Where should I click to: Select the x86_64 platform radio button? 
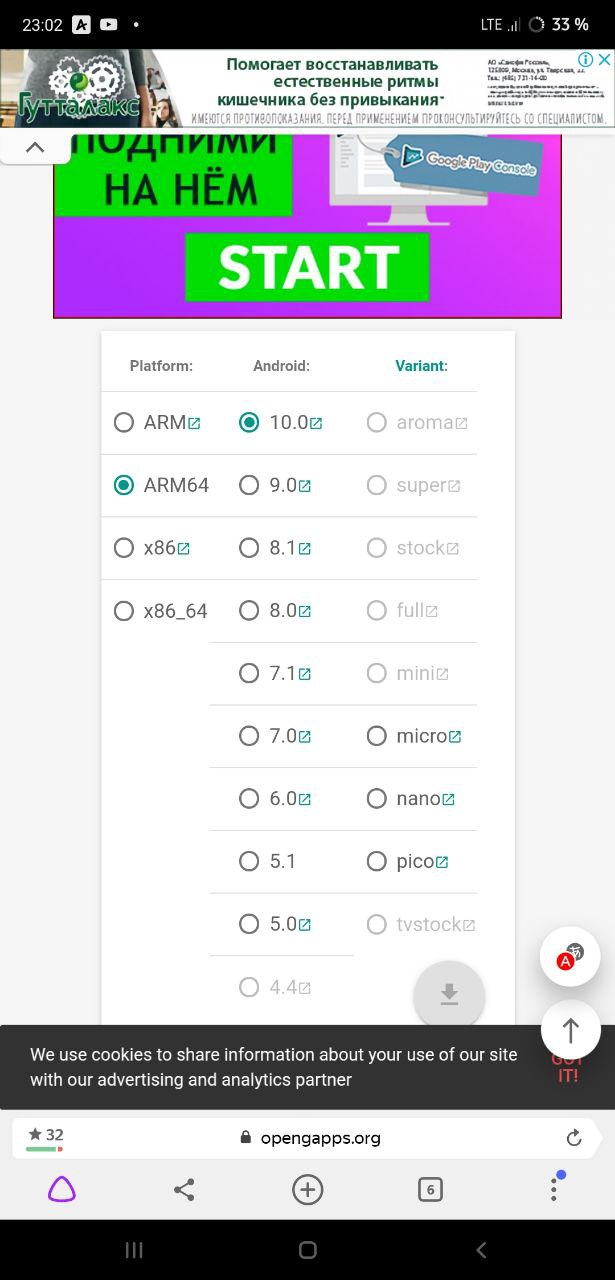(x=124, y=611)
